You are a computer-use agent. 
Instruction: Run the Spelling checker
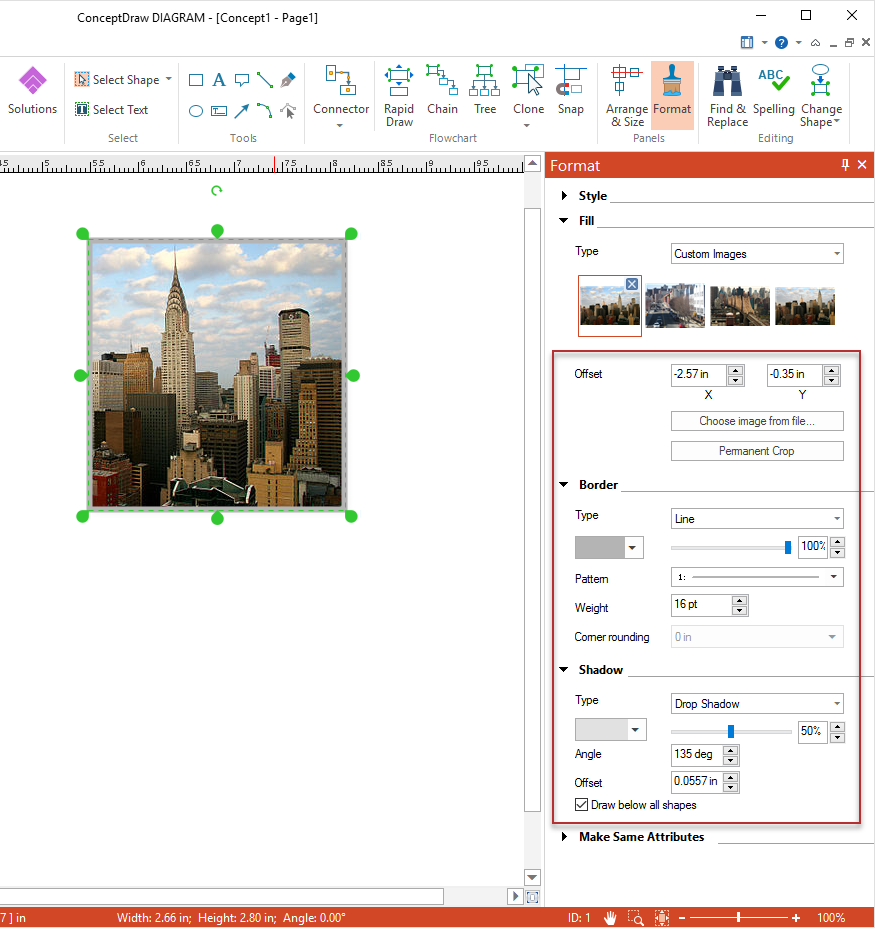point(773,91)
